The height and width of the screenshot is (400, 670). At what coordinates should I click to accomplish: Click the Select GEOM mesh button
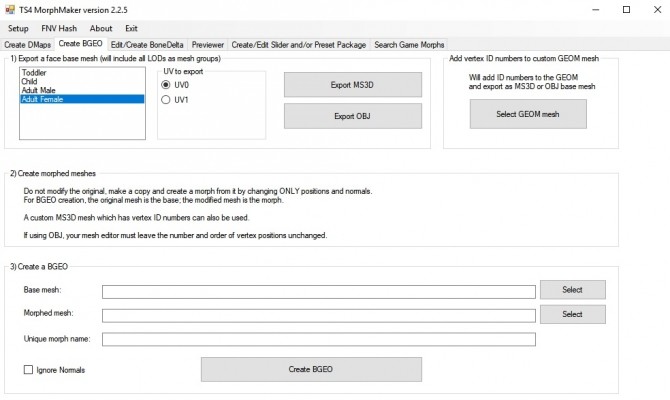click(x=528, y=115)
